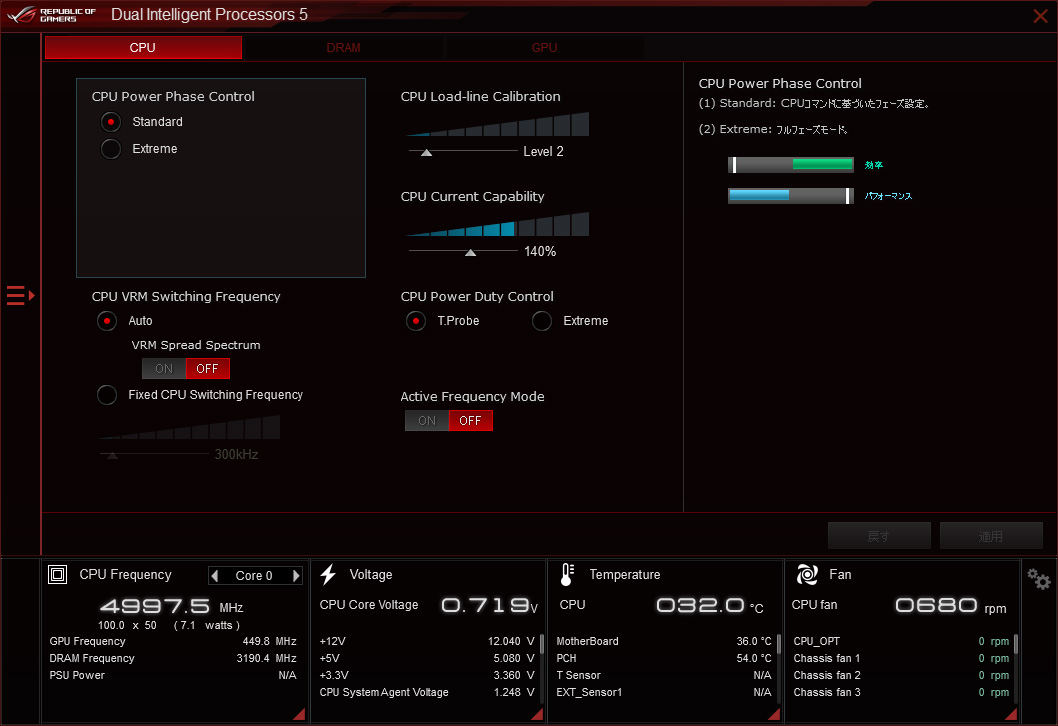Open monitor settings gear icon
Viewport: 1058px width, 726px height.
[x=1038, y=579]
